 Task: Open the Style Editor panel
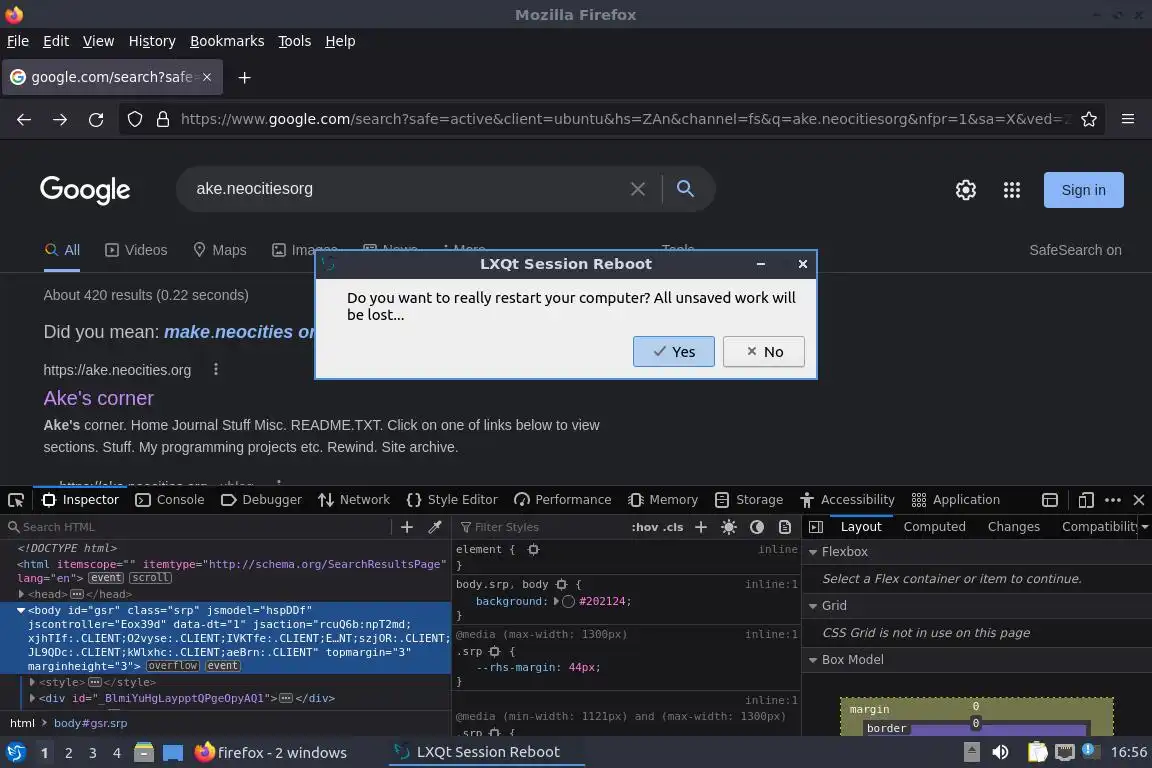(x=452, y=500)
